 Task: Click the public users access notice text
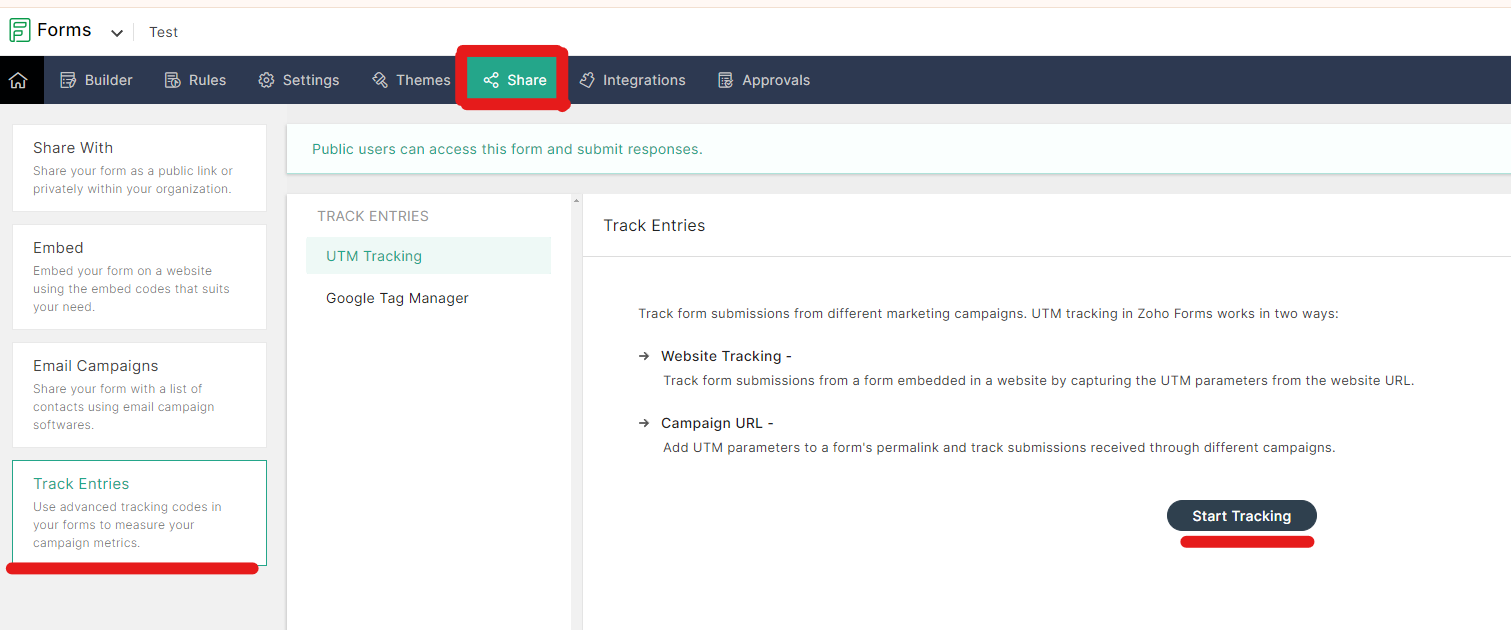(x=507, y=149)
